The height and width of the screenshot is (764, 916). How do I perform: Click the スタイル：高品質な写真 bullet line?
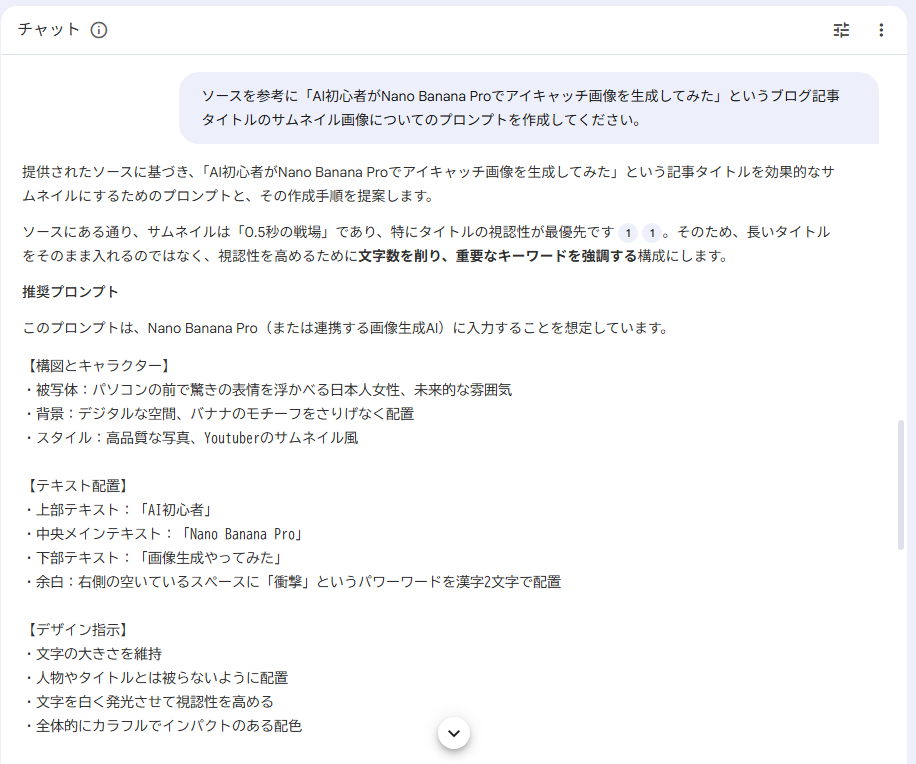pyautogui.click(x=190, y=437)
